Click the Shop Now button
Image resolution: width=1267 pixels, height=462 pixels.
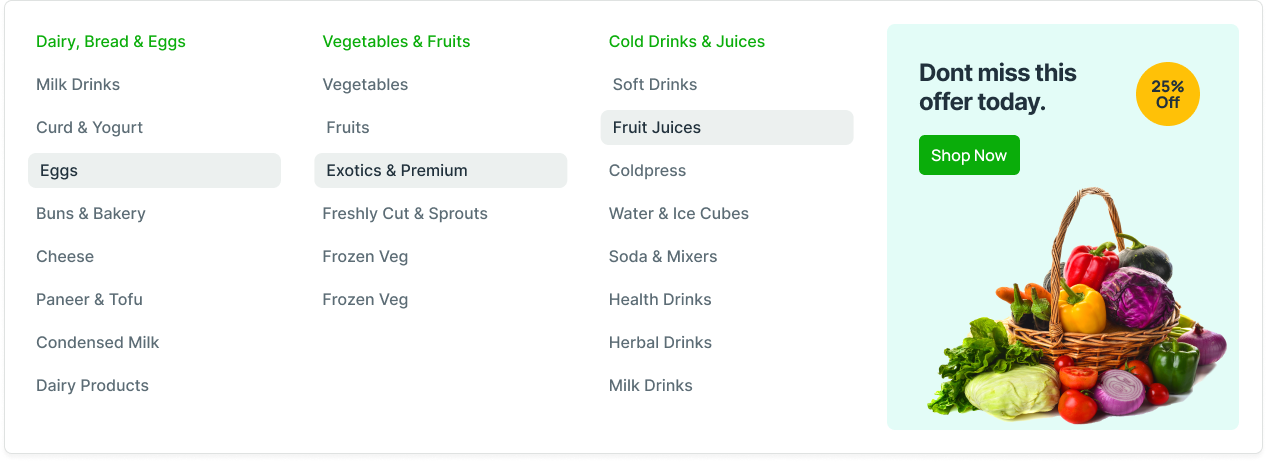pyautogui.click(x=969, y=155)
